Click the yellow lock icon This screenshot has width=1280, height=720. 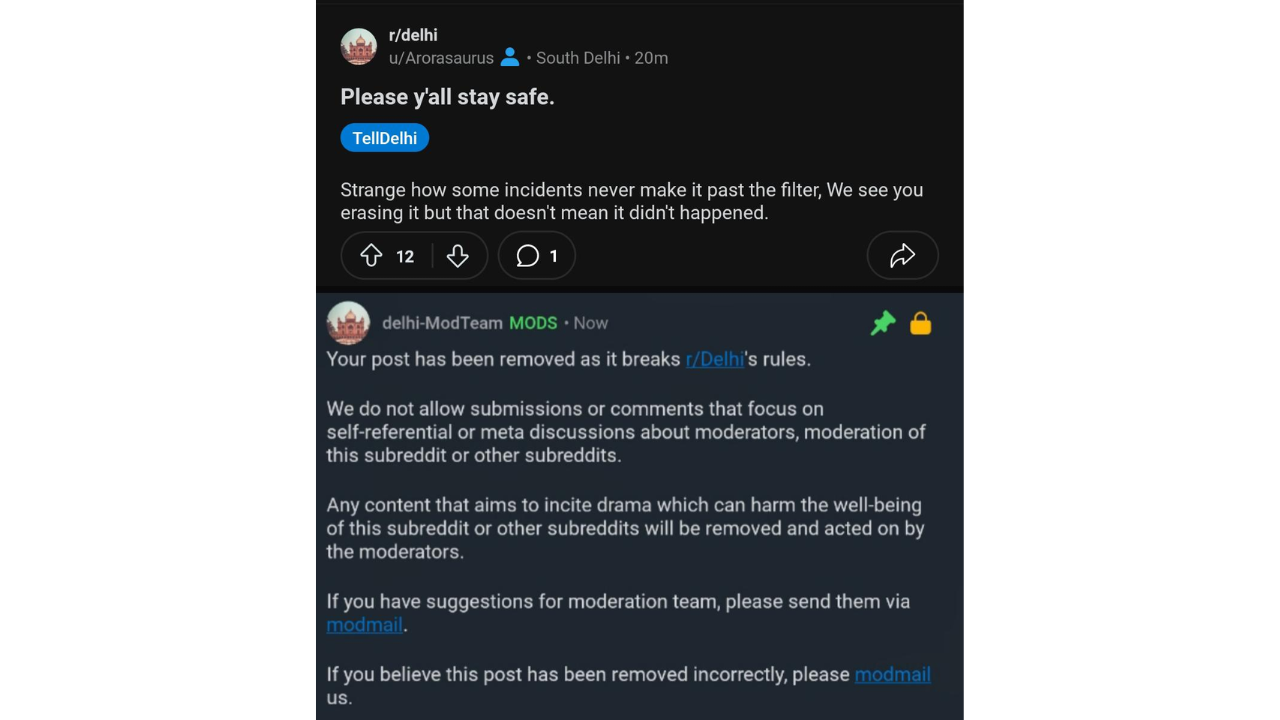click(921, 323)
